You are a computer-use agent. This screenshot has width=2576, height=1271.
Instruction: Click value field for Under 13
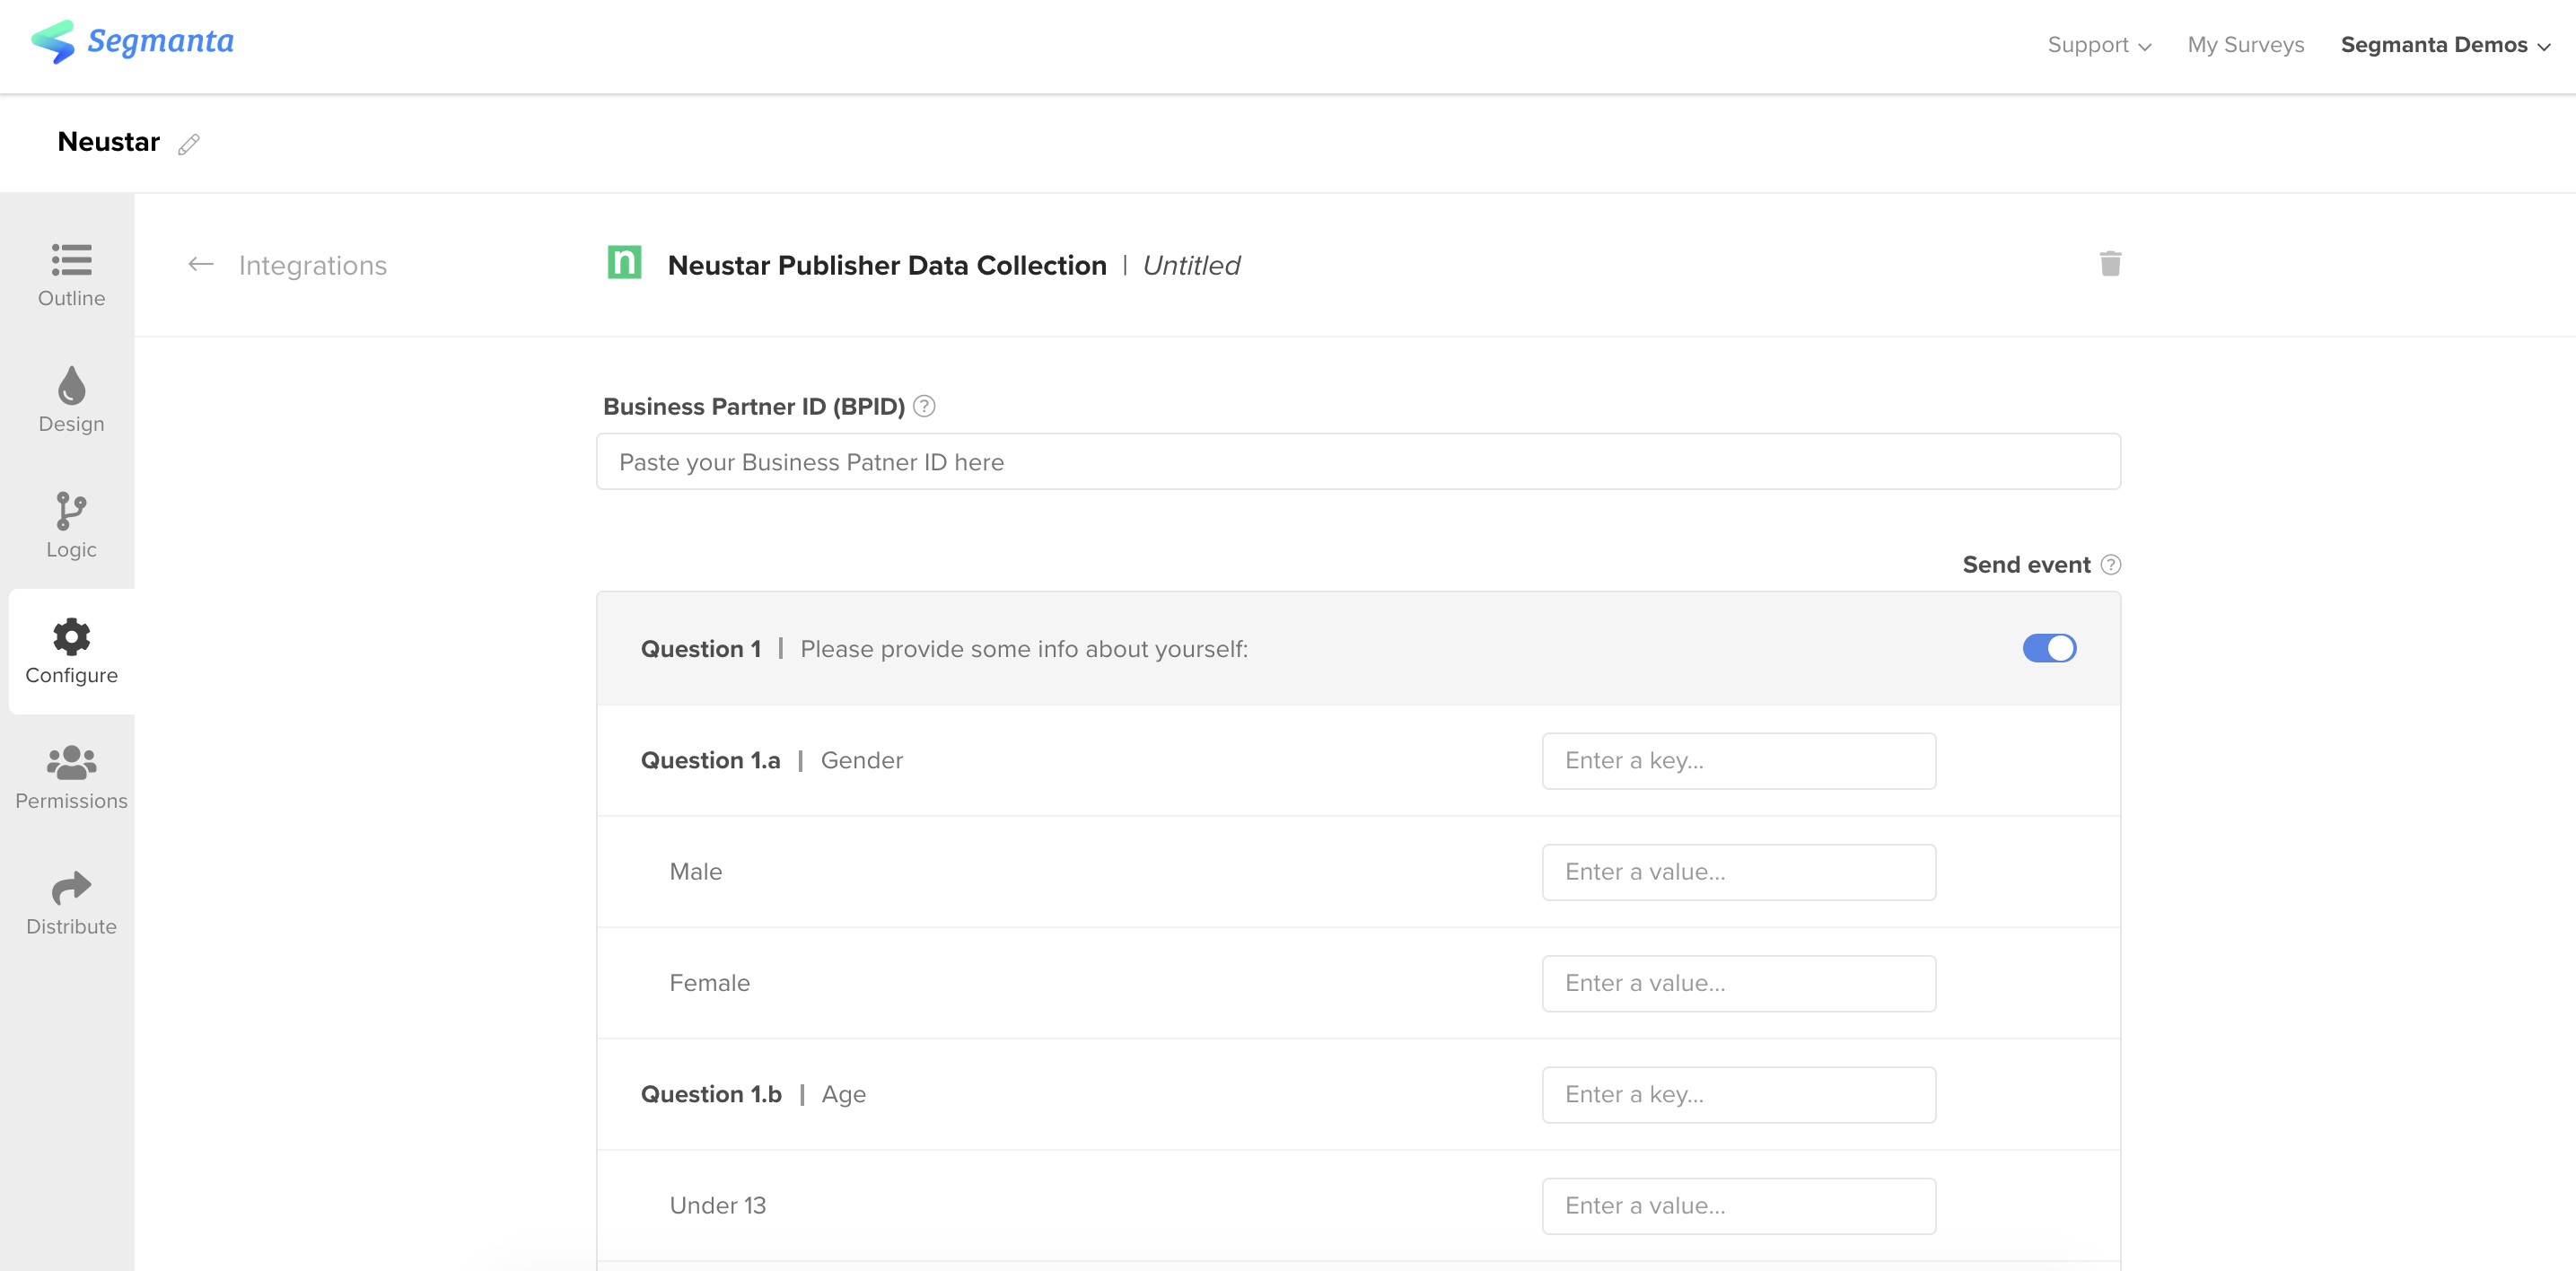click(1738, 1206)
